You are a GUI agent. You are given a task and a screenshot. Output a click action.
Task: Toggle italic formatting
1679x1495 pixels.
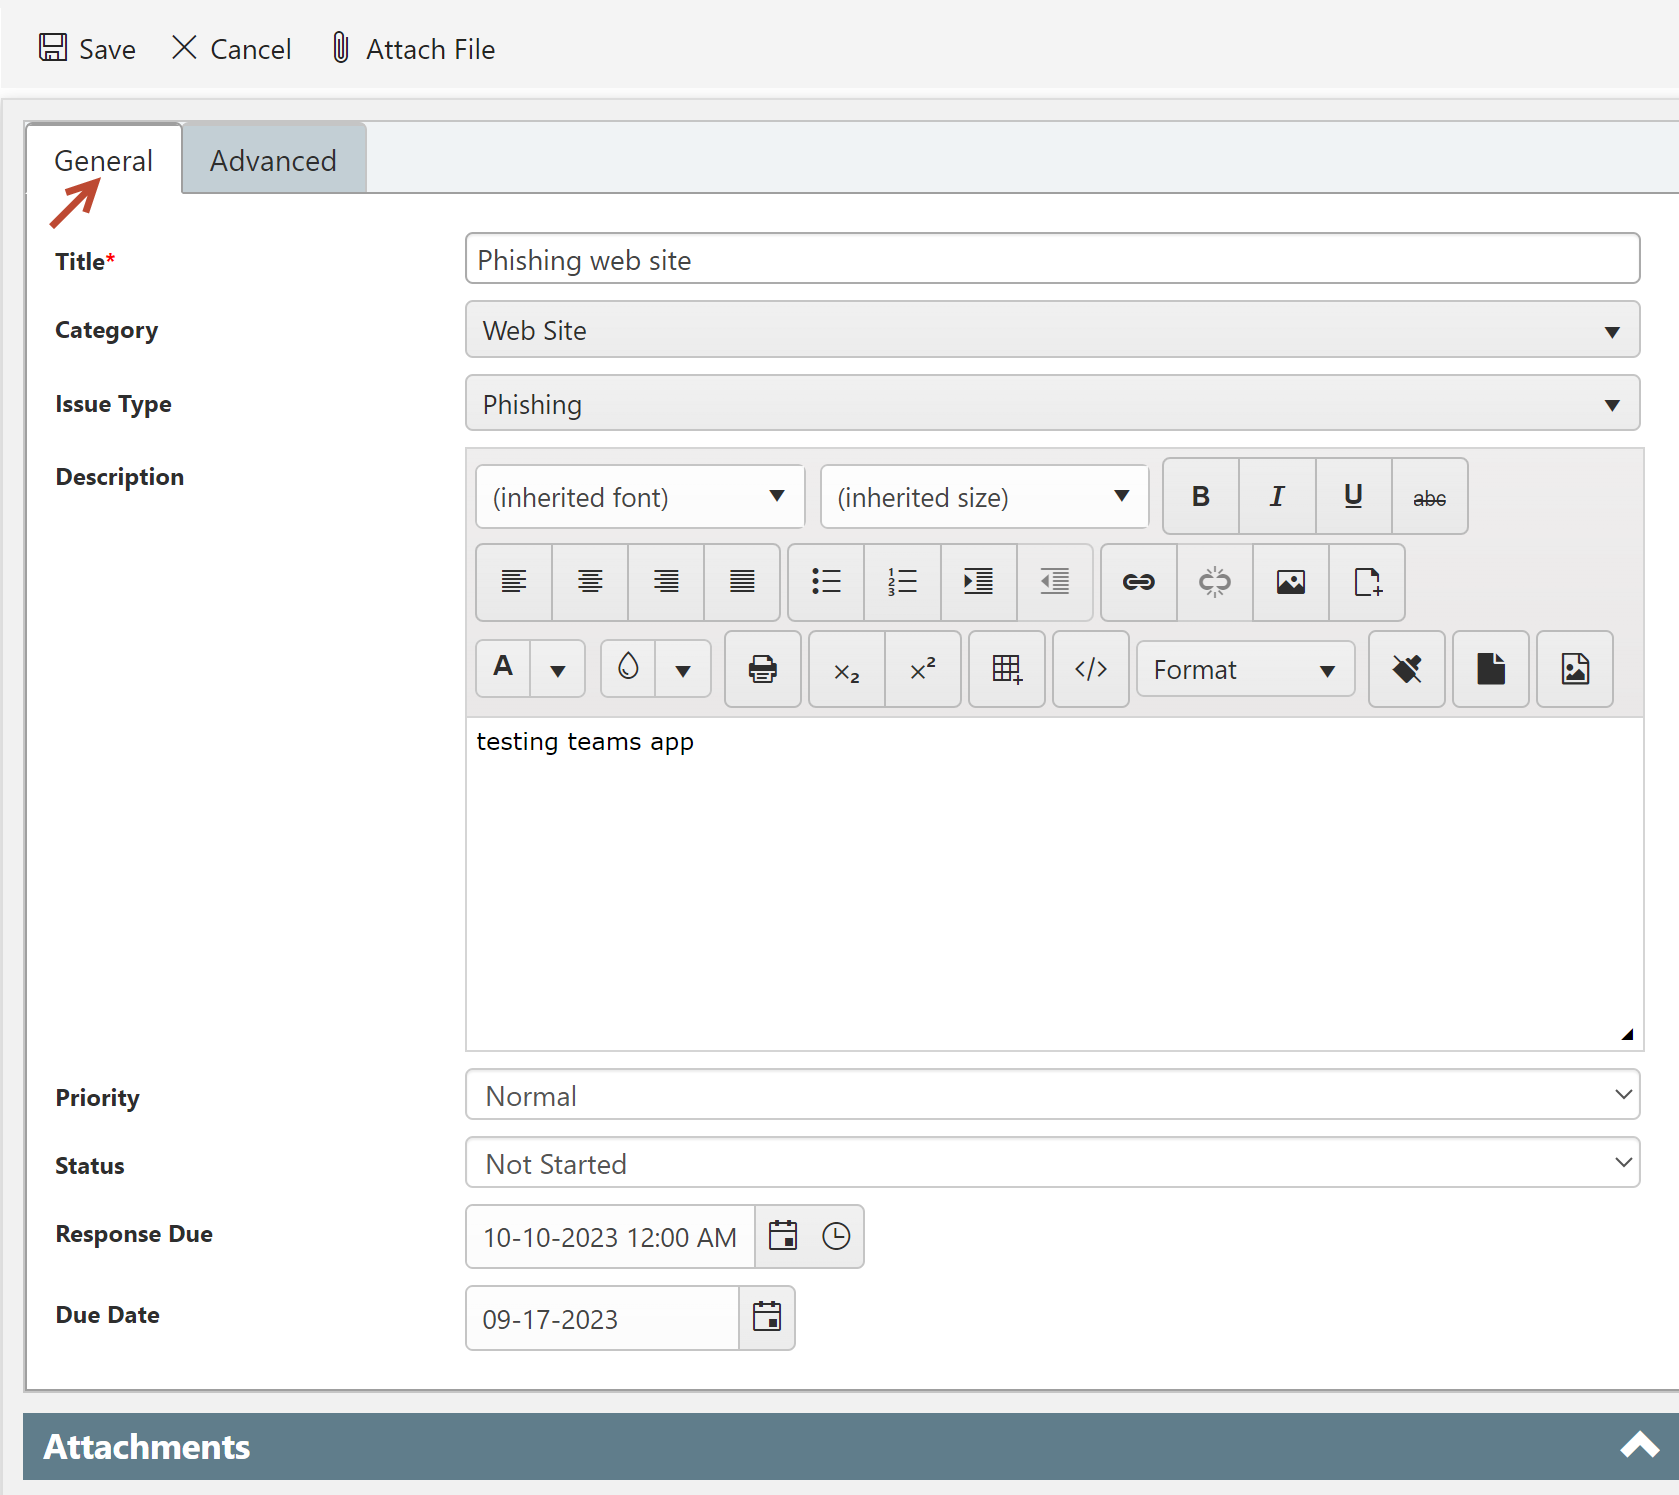(1277, 496)
